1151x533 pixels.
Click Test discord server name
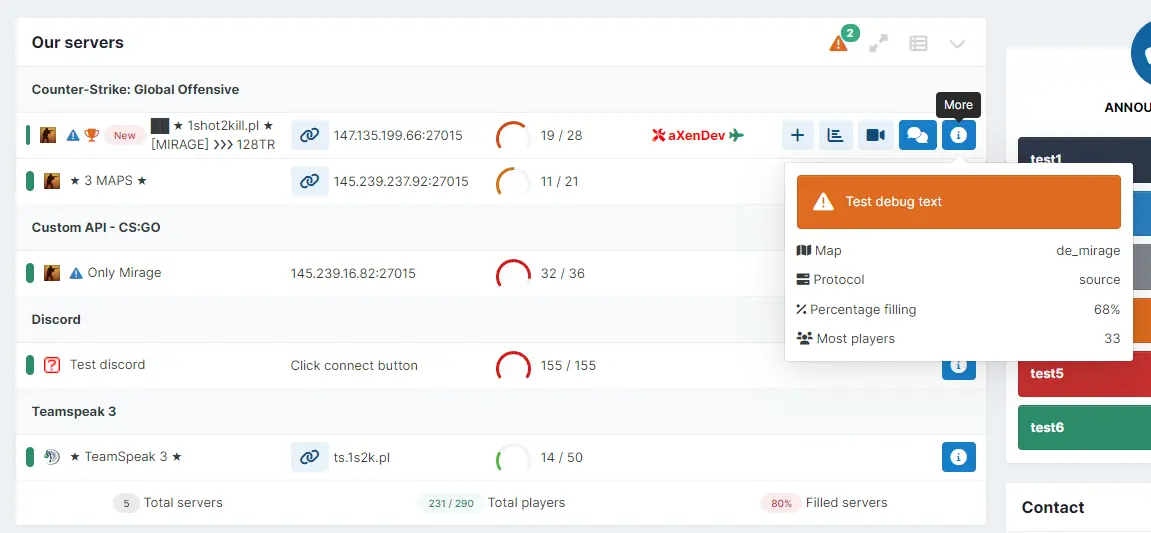point(107,365)
